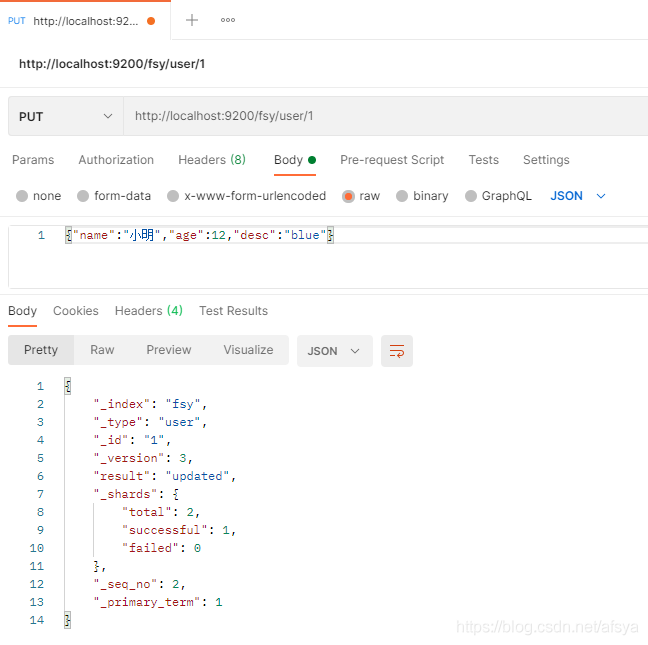Close the unsaved PUT request tab
Screen dimensions: 648x645
tap(151, 20)
